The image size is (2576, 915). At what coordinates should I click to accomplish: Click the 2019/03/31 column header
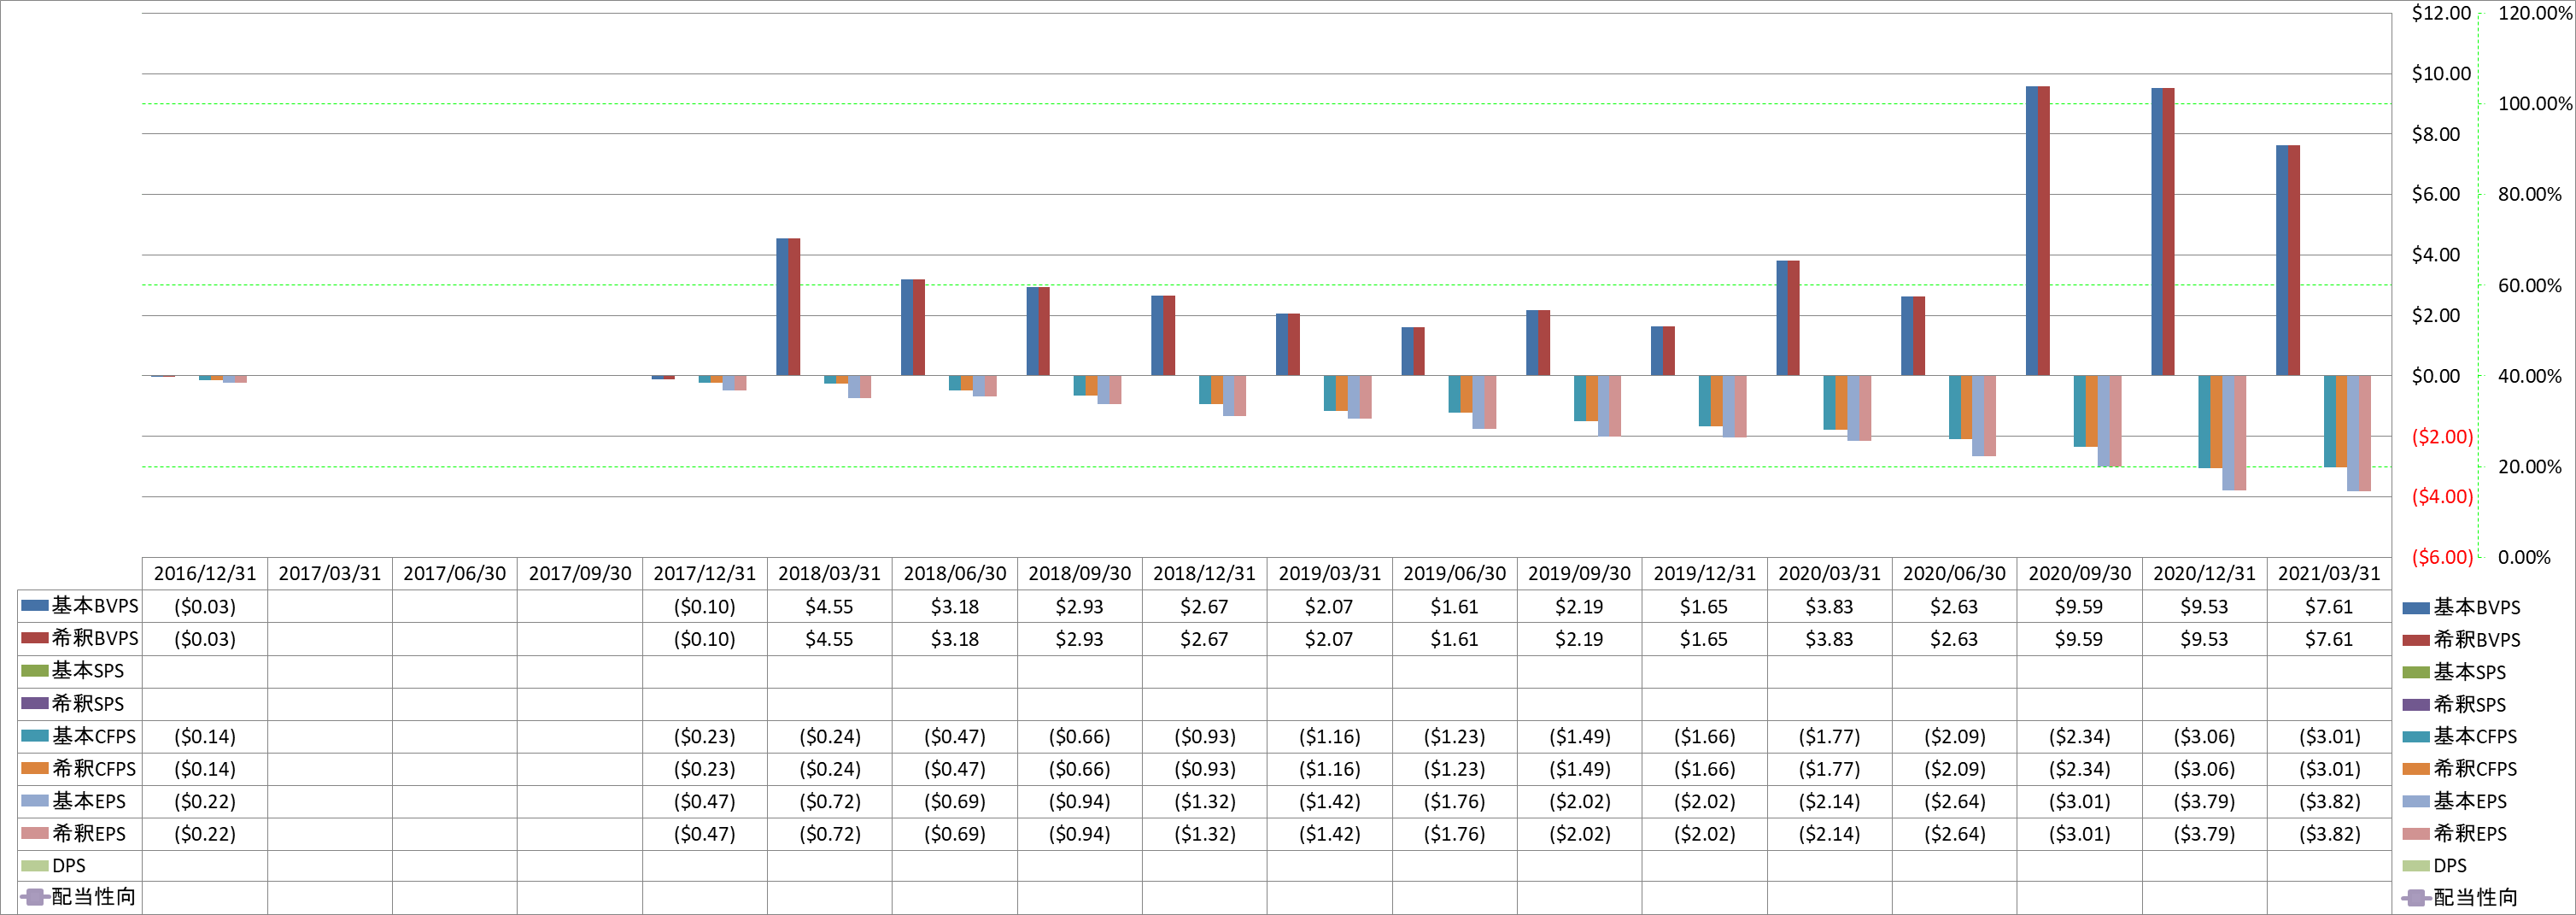point(1329,573)
